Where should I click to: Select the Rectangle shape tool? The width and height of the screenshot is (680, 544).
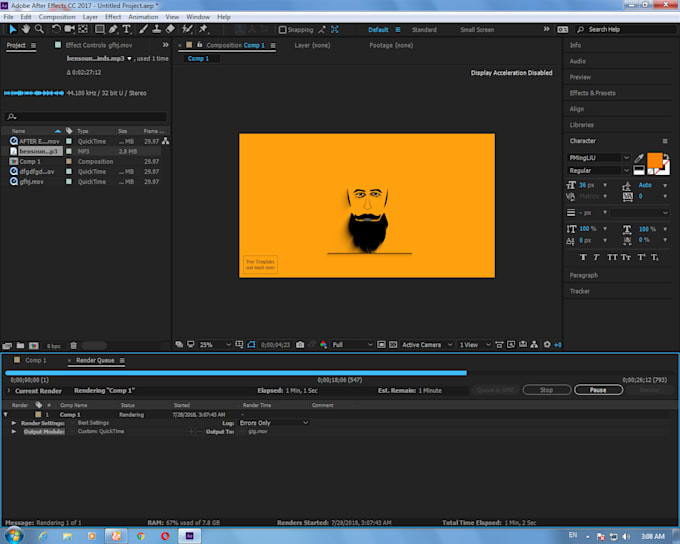(99, 29)
